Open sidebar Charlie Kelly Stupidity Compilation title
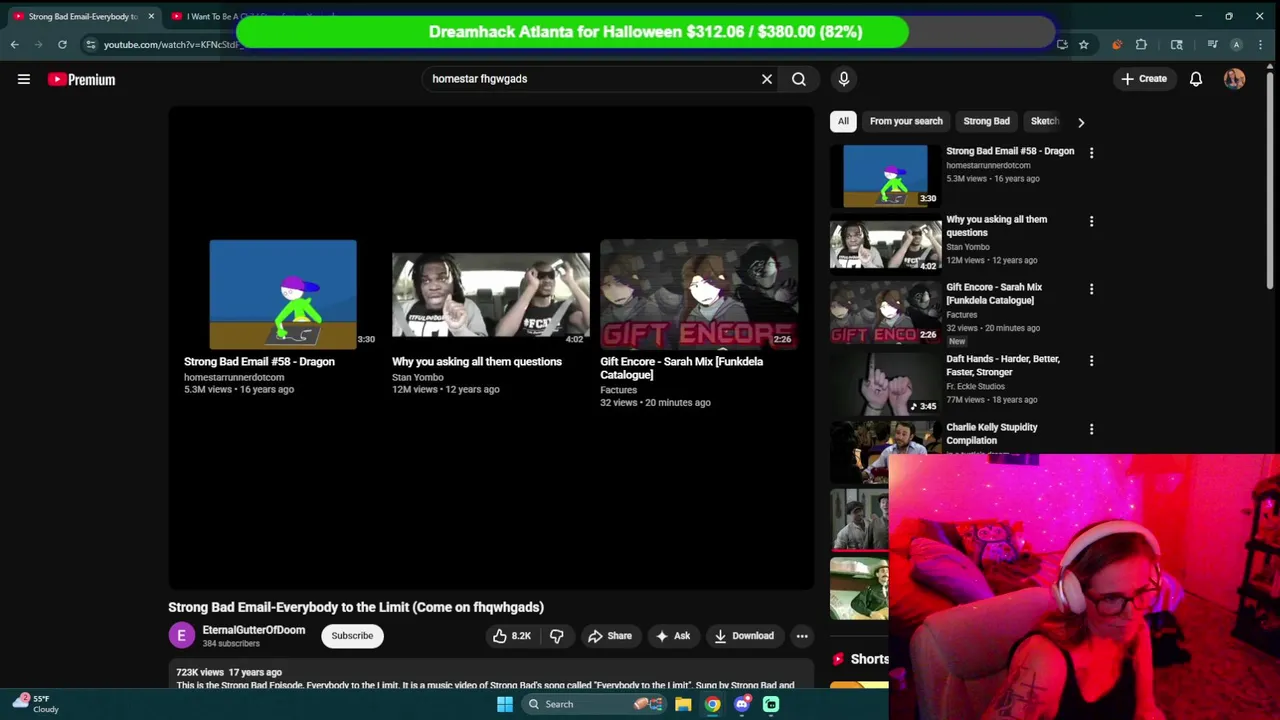This screenshot has width=1280, height=720. point(992,434)
